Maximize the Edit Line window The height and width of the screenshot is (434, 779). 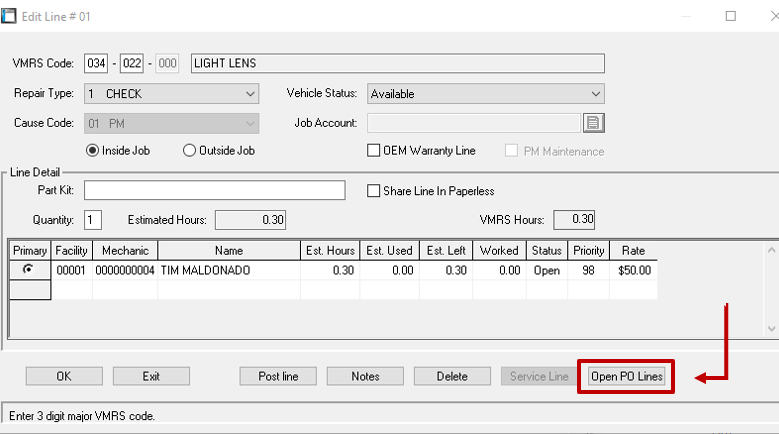(731, 16)
